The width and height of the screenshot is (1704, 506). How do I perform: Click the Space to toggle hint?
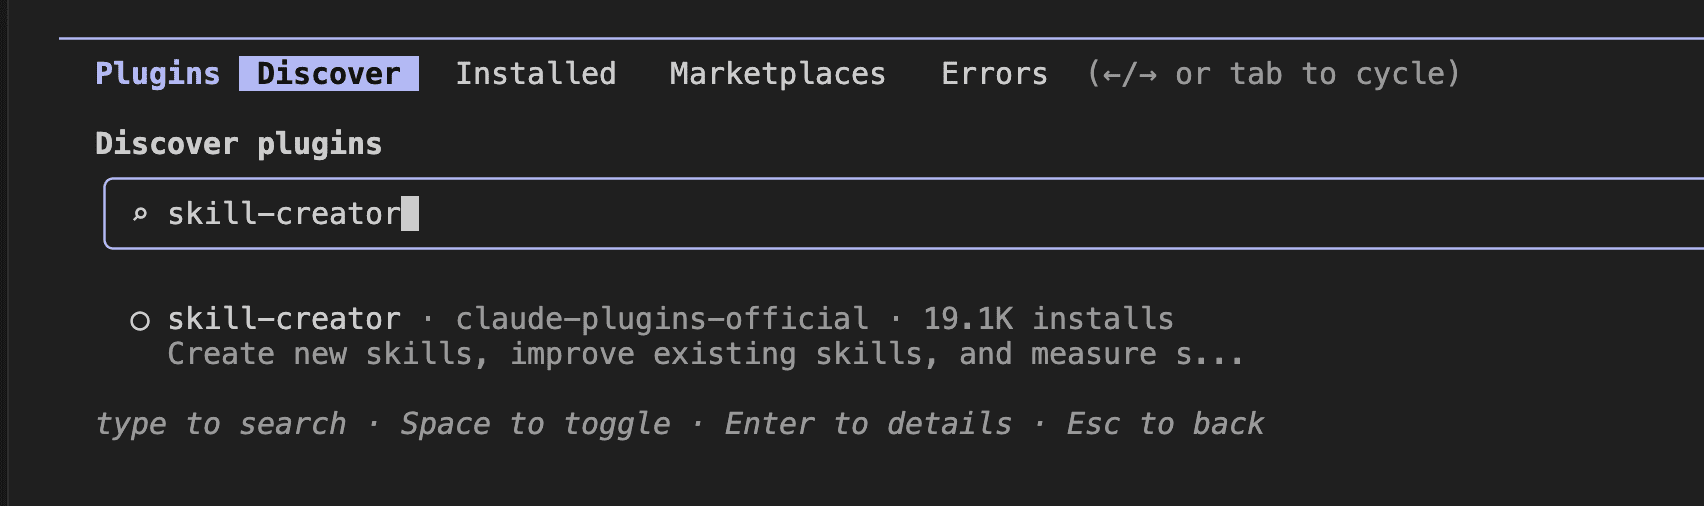click(535, 424)
